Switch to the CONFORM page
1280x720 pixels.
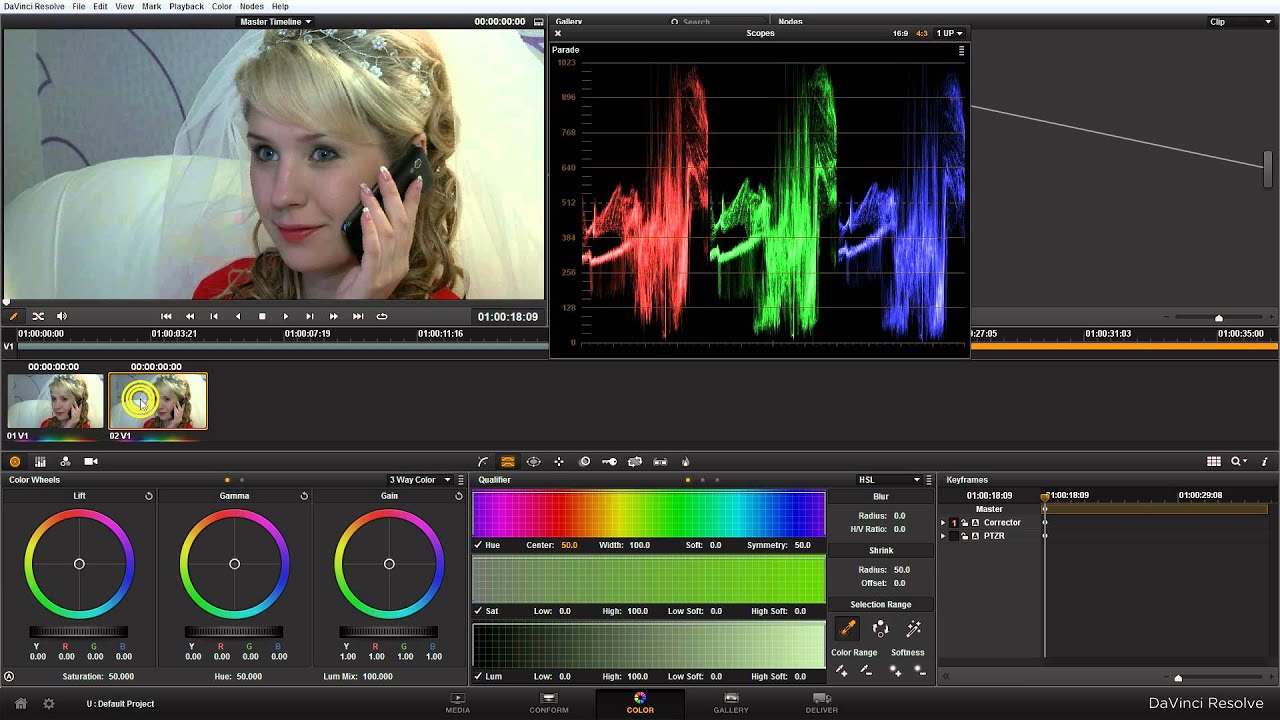548,703
